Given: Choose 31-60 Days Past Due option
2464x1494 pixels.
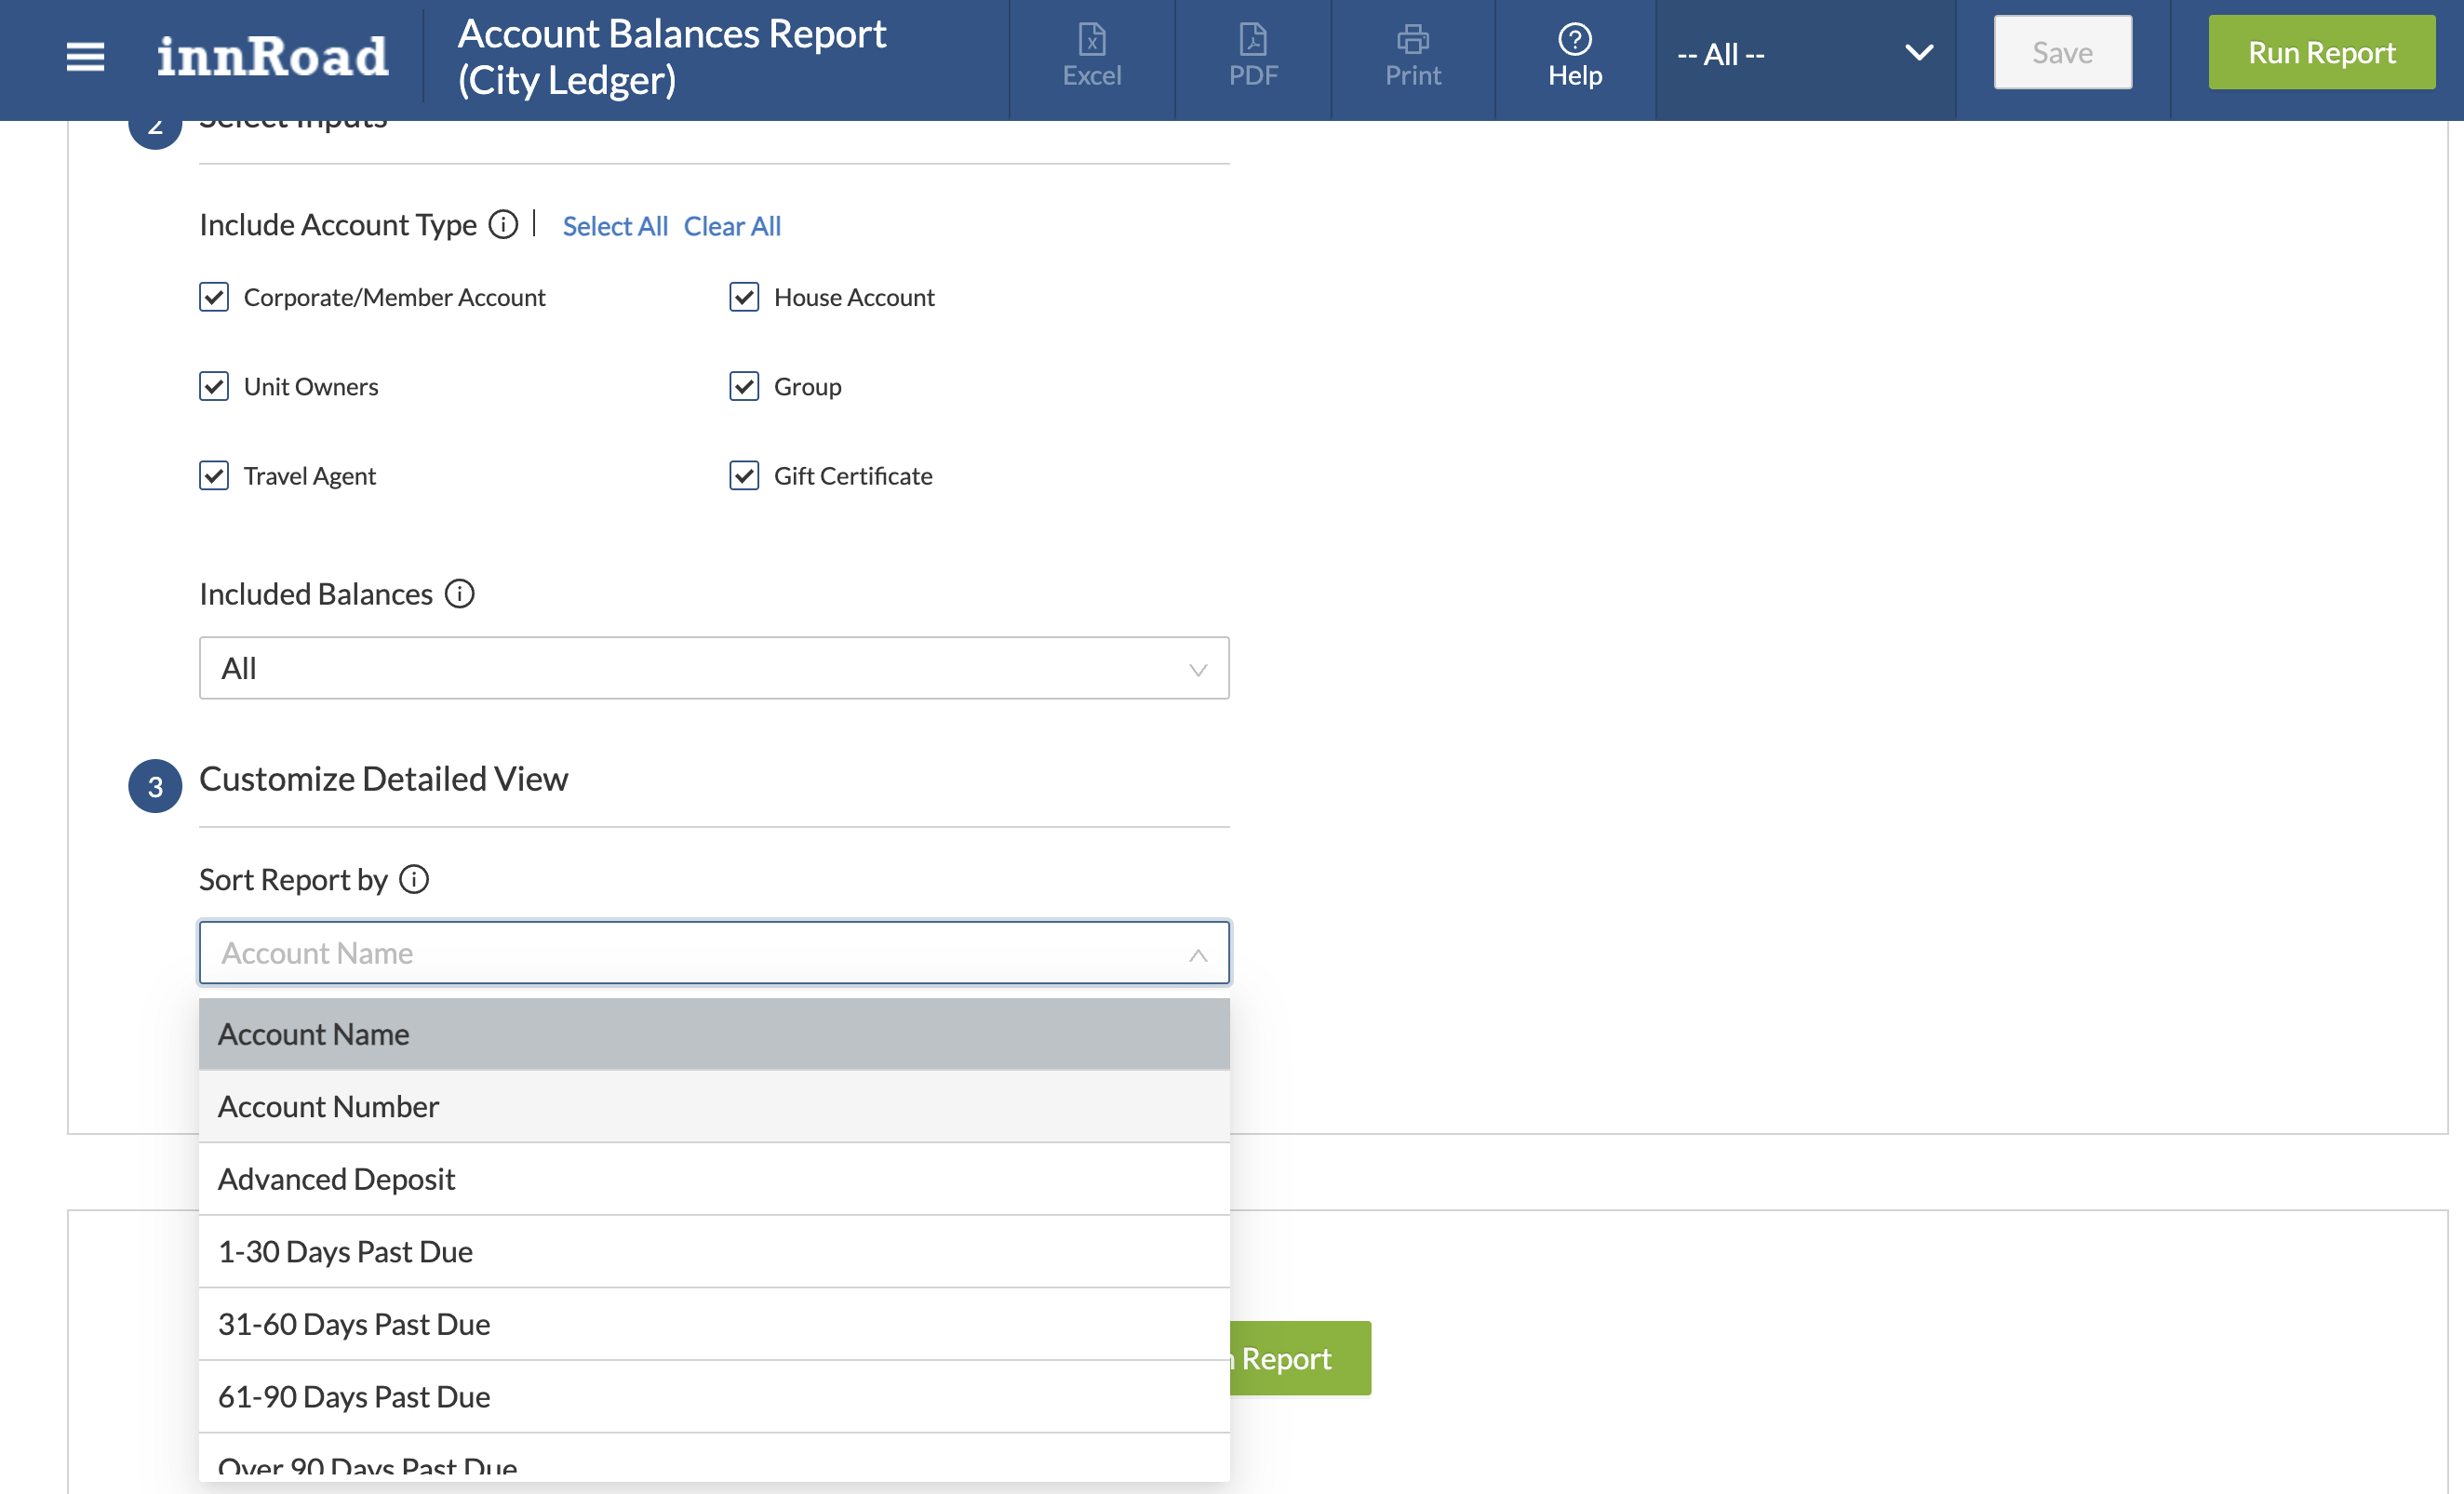Looking at the screenshot, I should tap(713, 1324).
